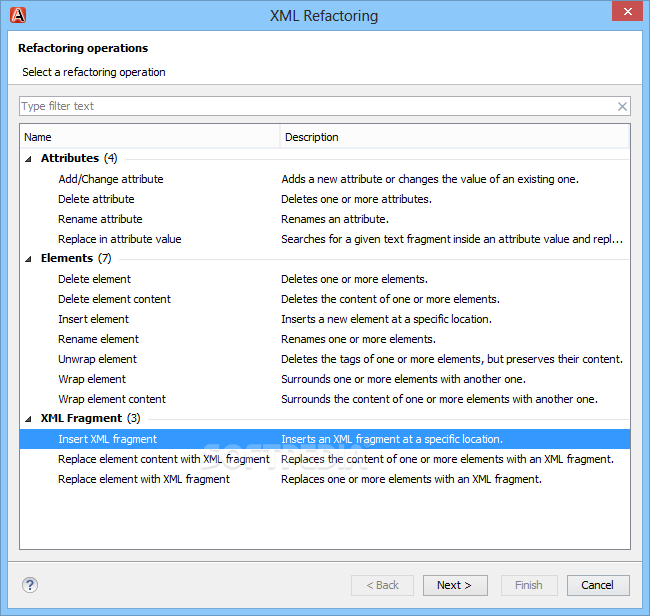Click description 'Surrounds one or more elements with another one.'
Image resolution: width=650 pixels, height=616 pixels.
coord(403,379)
